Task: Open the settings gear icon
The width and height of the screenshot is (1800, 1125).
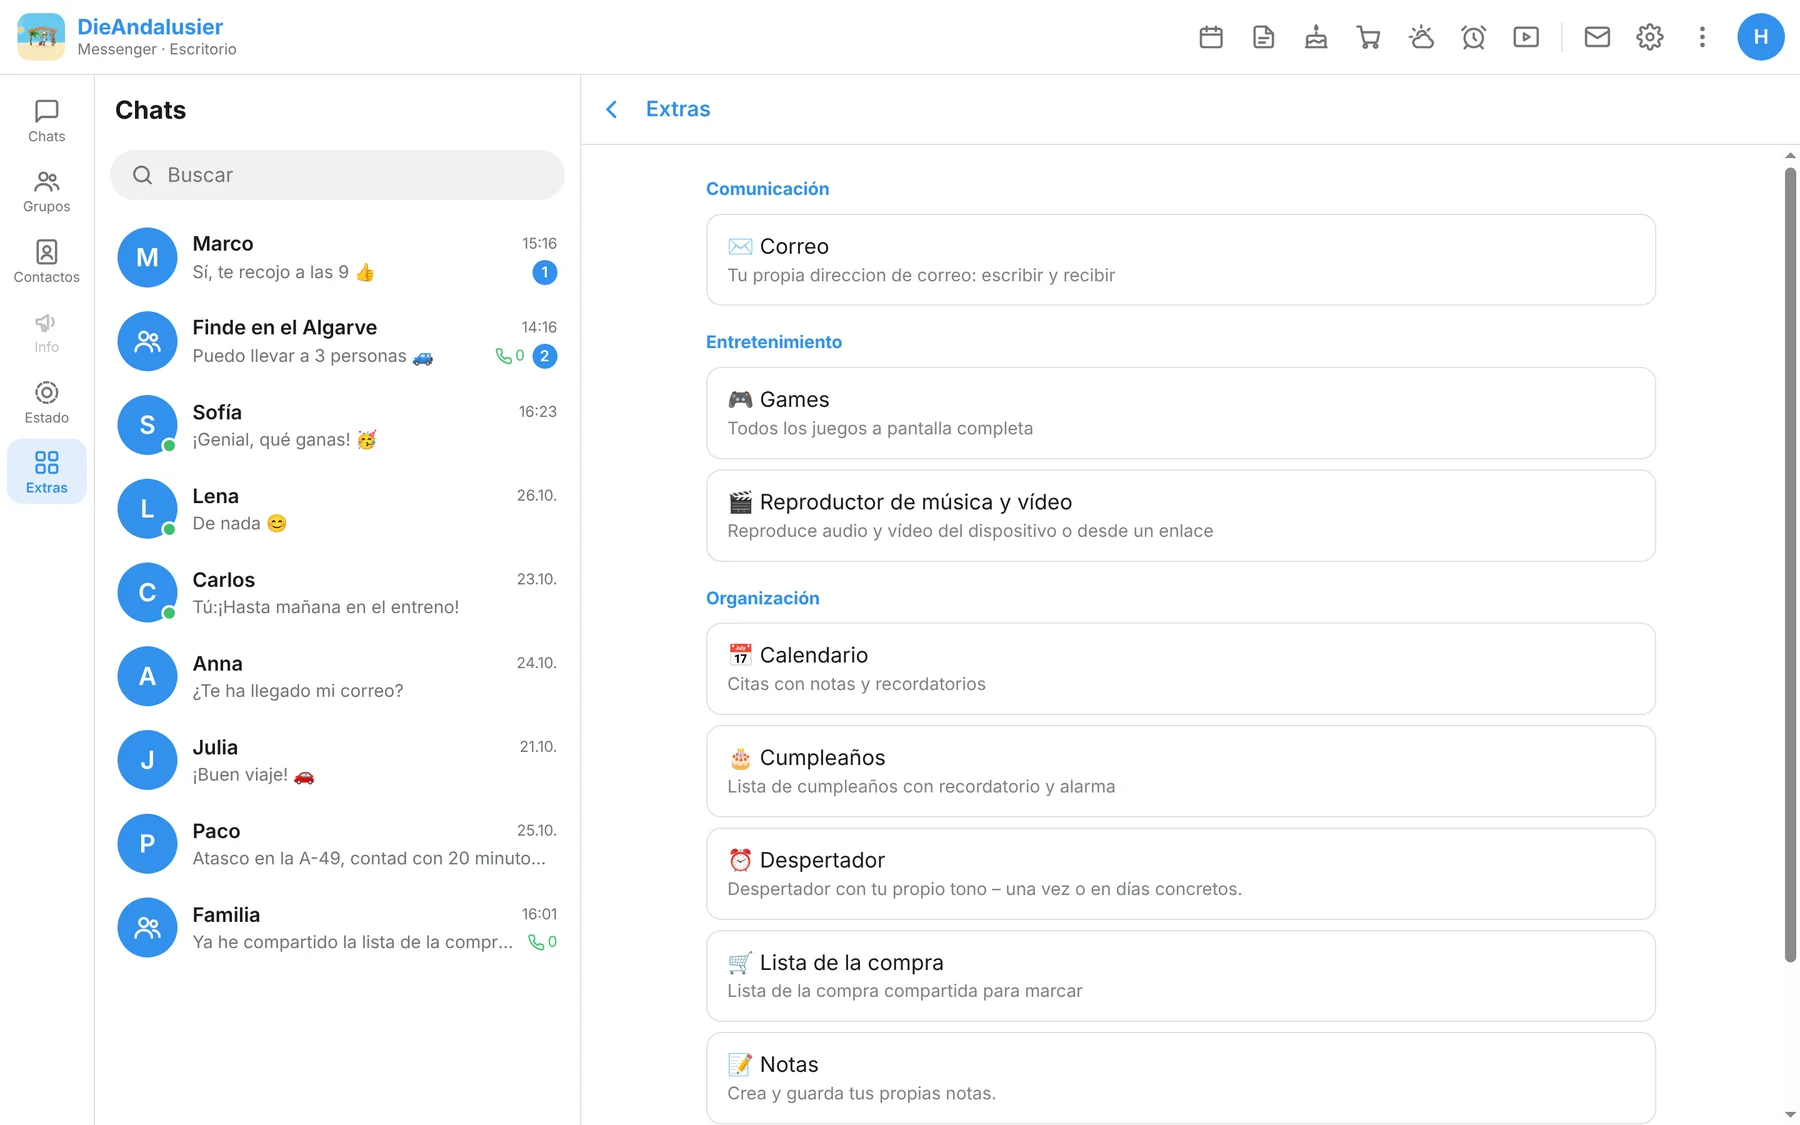Action: pos(1650,37)
